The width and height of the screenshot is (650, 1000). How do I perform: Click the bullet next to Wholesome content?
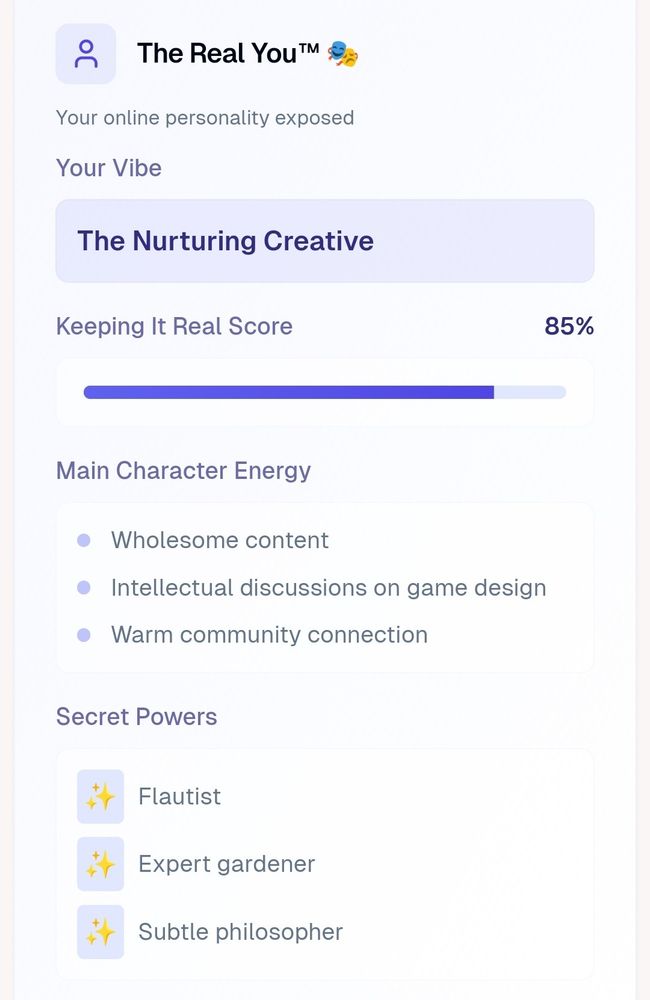click(x=83, y=540)
